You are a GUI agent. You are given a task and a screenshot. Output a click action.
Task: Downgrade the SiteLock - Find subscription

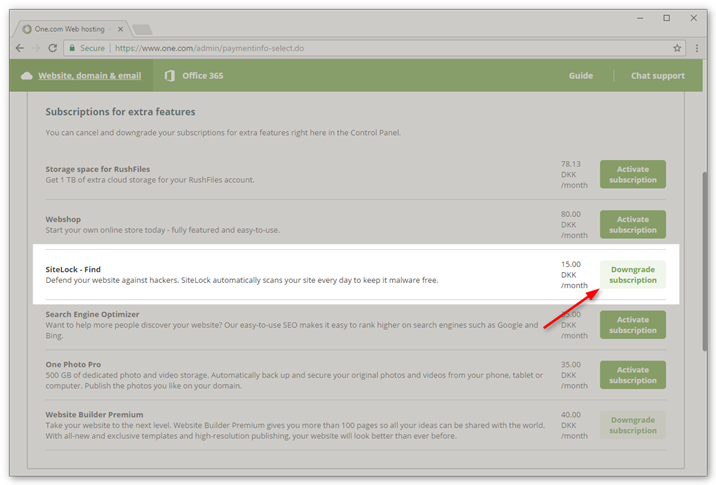[x=632, y=275]
